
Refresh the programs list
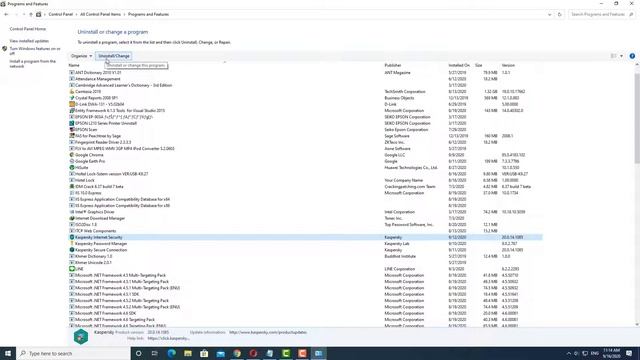click(x=560, y=14)
